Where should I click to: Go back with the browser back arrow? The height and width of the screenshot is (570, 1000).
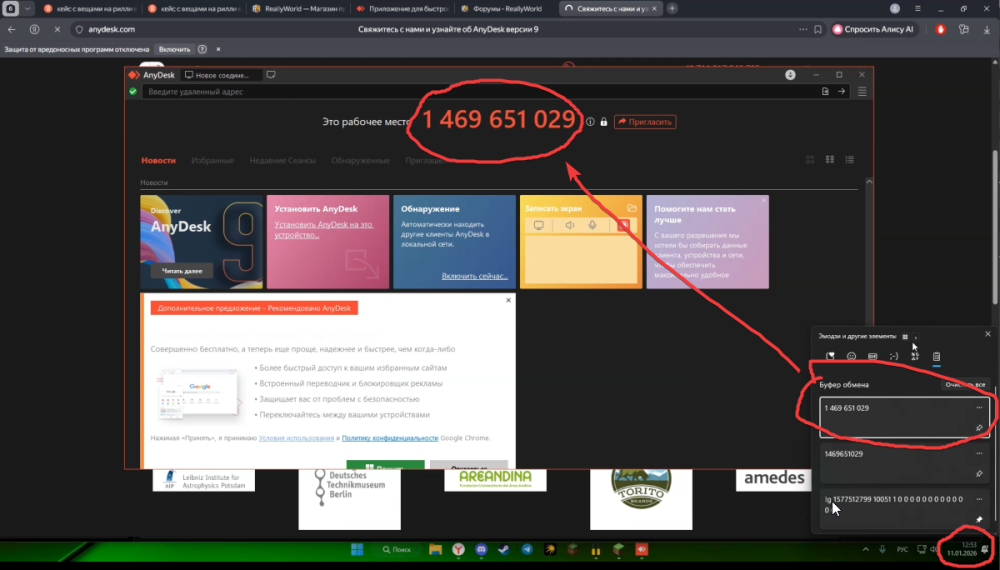click(11, 29)
